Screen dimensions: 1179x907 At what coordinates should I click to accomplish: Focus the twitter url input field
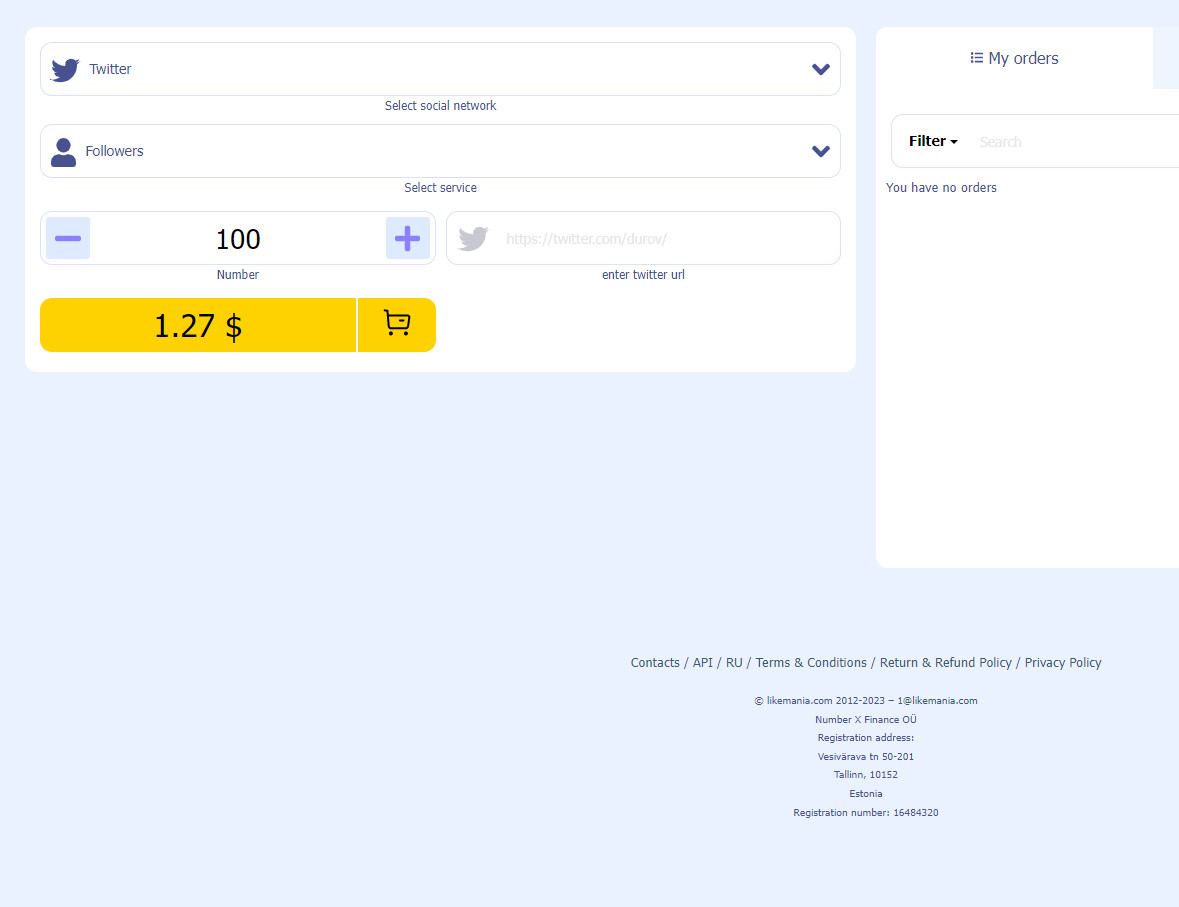tap(643, 238)
